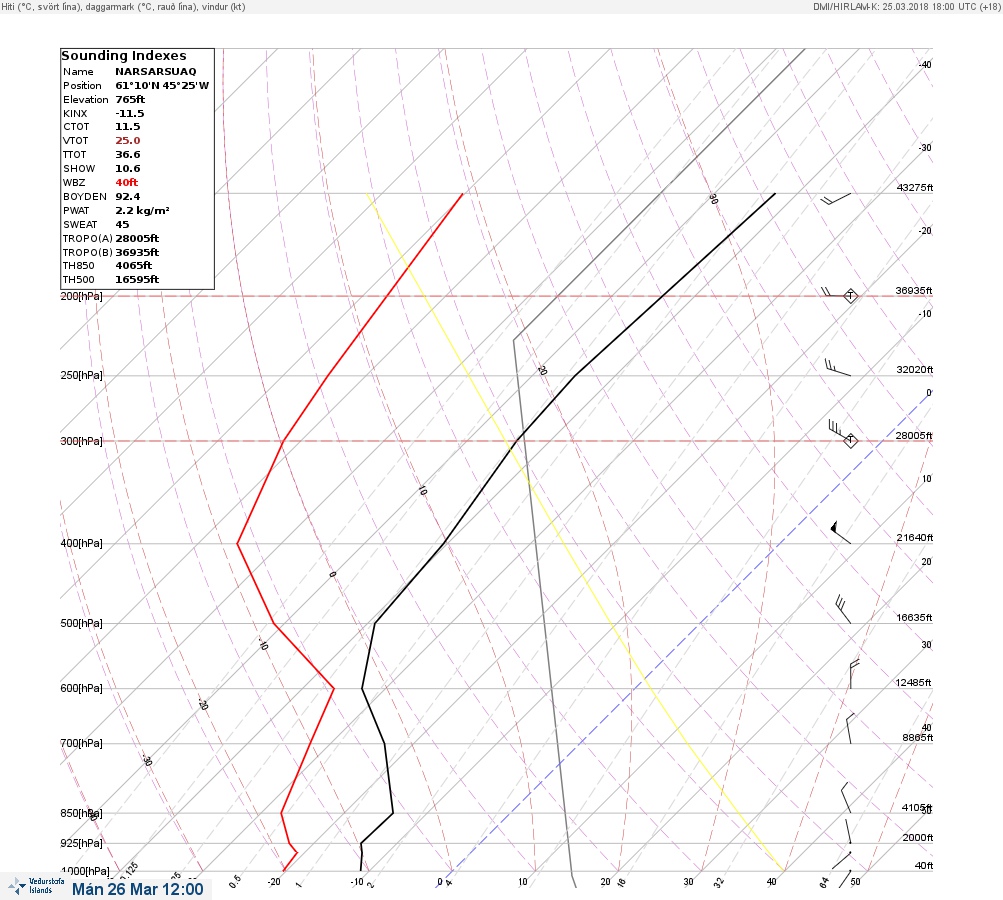Click the position value 61°10'N 45°25'W
Image resolution: width=1003 pixels, height=900 pixels.
(x=162, y=86)
